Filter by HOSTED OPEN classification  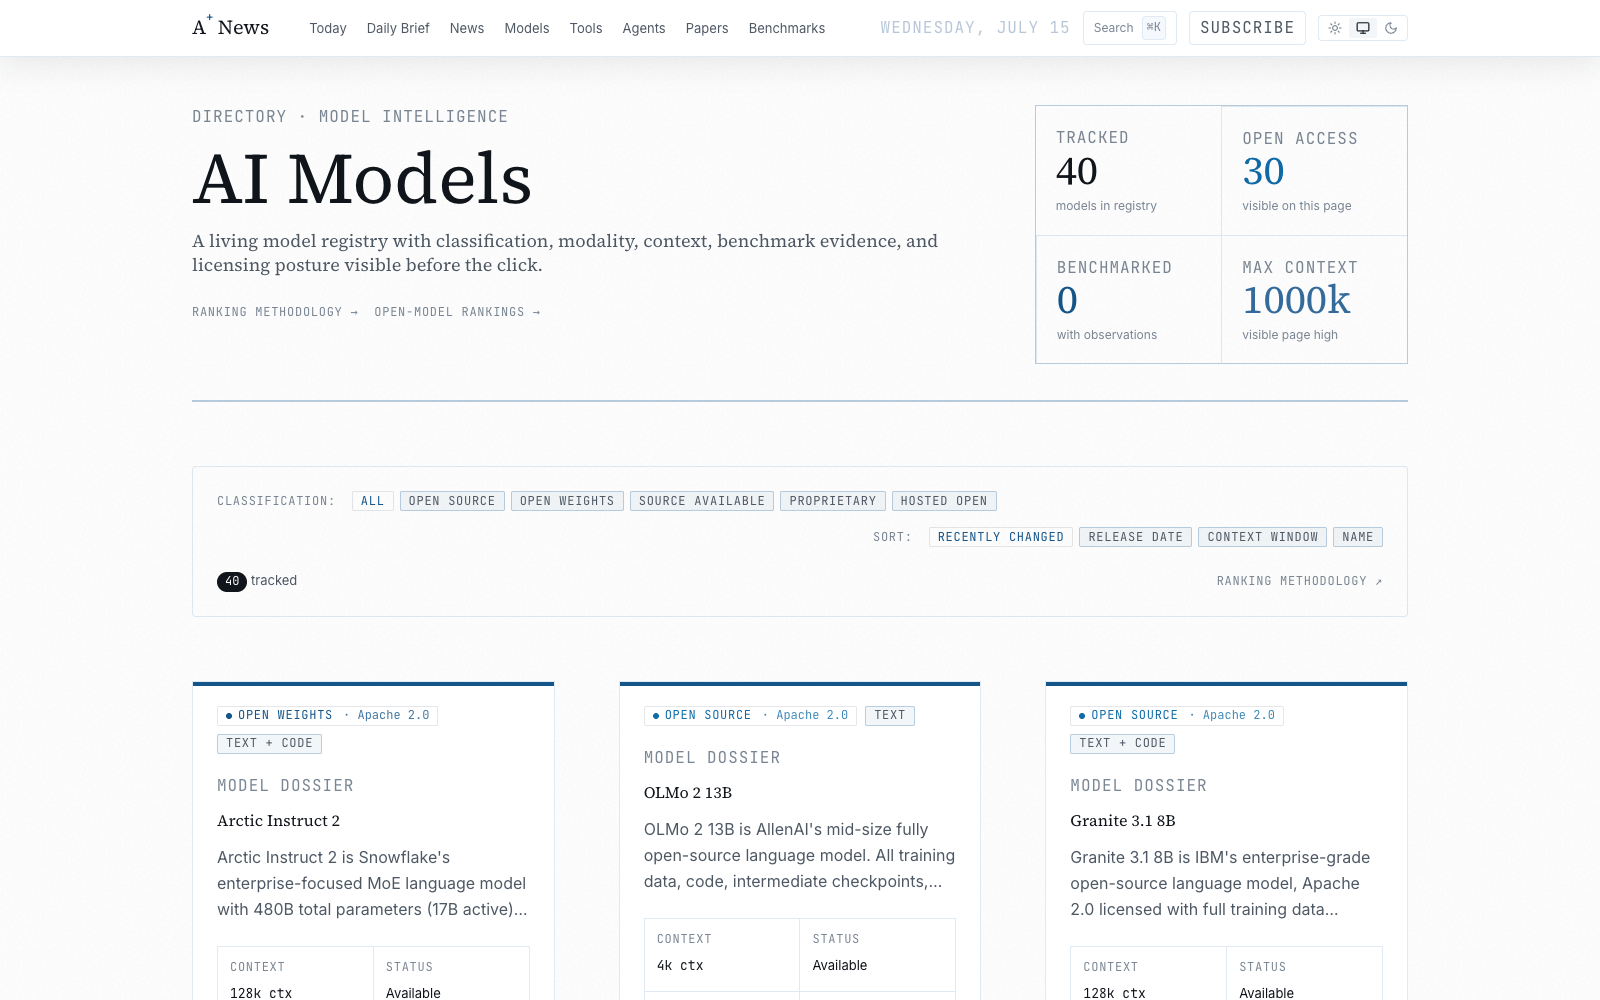(x=944, y=501)
